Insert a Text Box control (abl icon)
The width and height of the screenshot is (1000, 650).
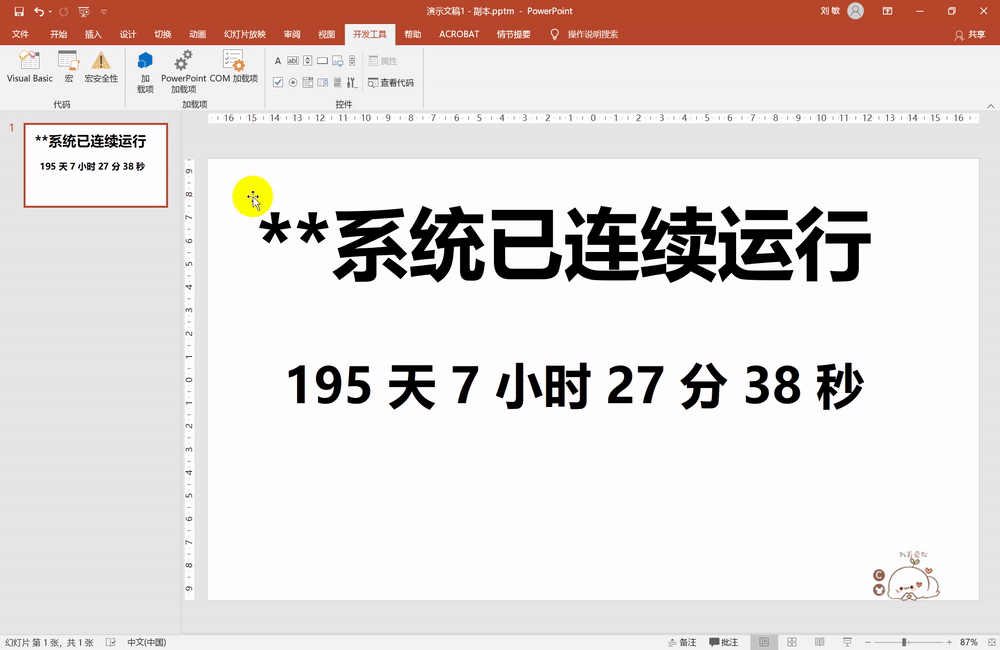pos(293,61)
